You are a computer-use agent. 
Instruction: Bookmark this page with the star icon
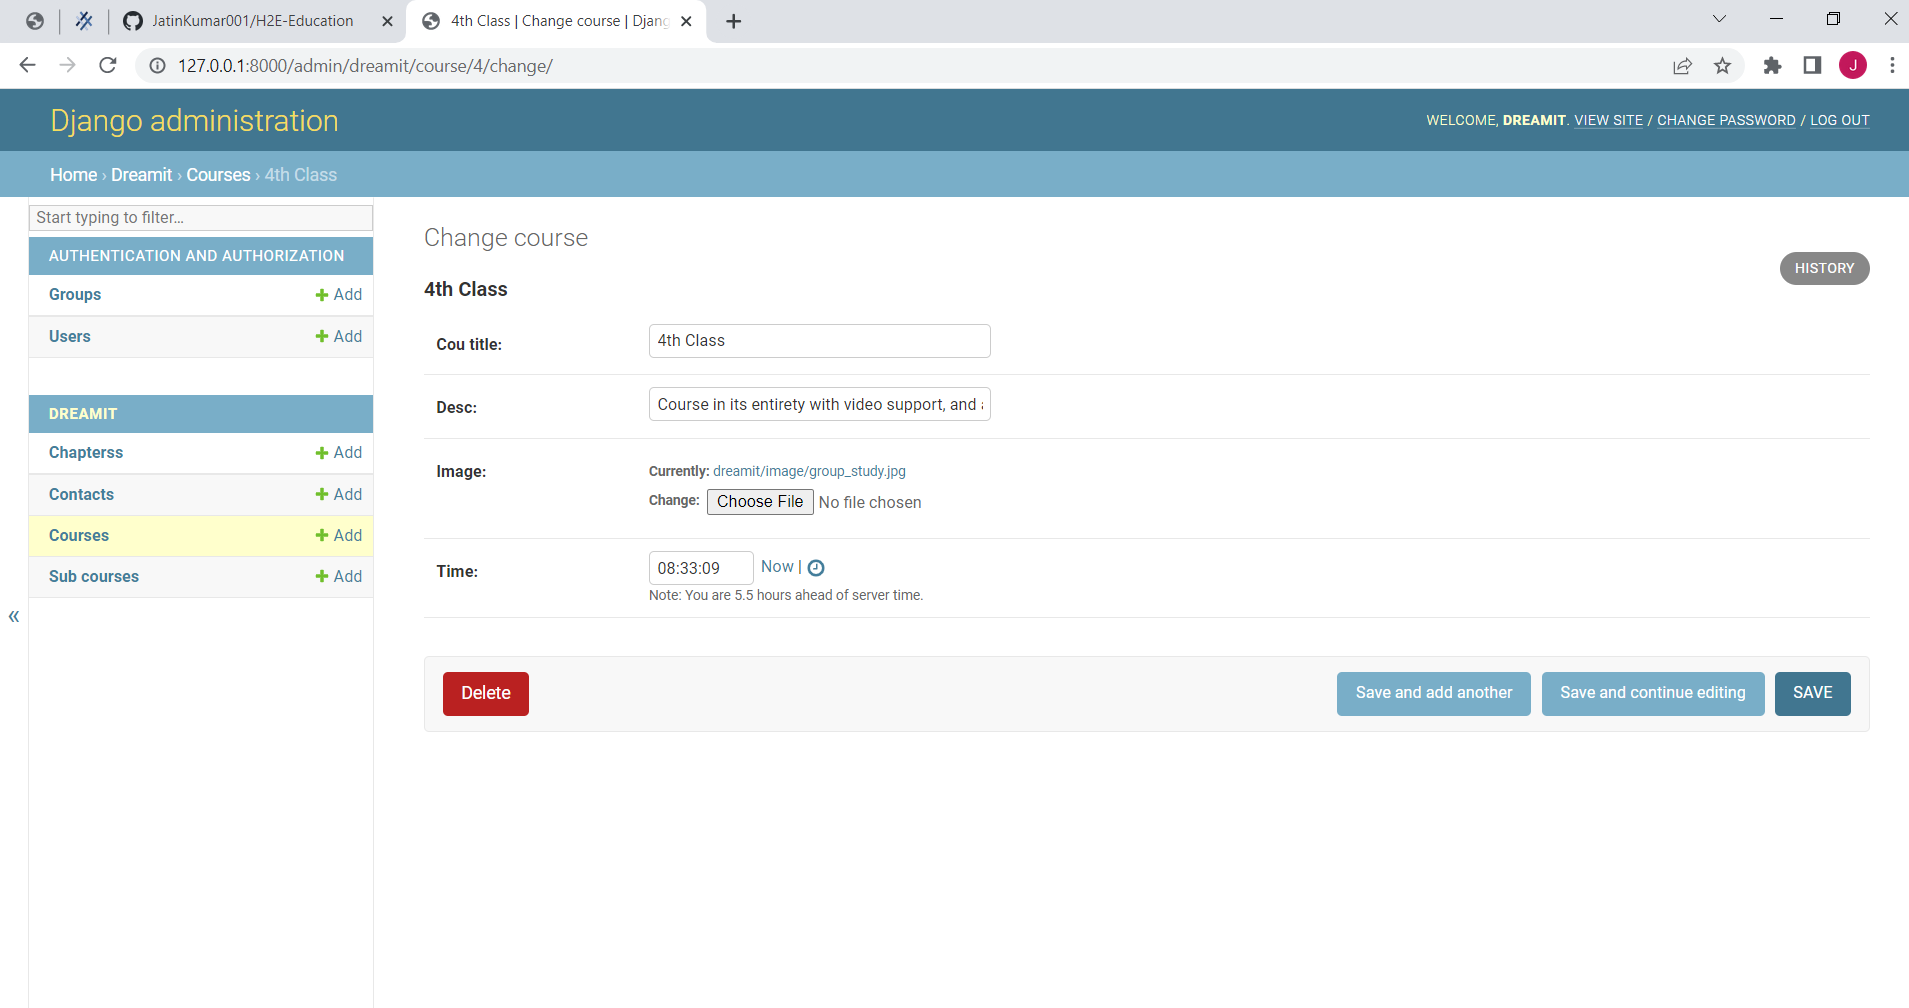point(1721,65)
